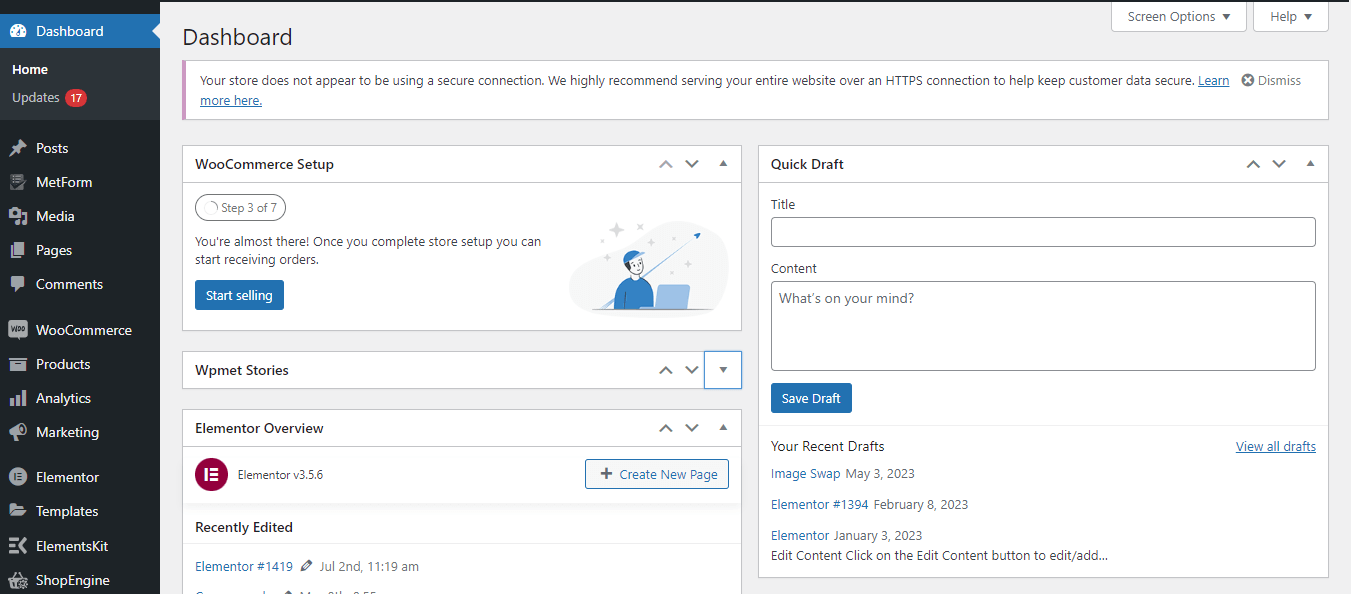Click the "Jul 2nd, 11:19 am" timestamp
The width and height of the screenshot is (1351, 594).
(x=369, y=566)
